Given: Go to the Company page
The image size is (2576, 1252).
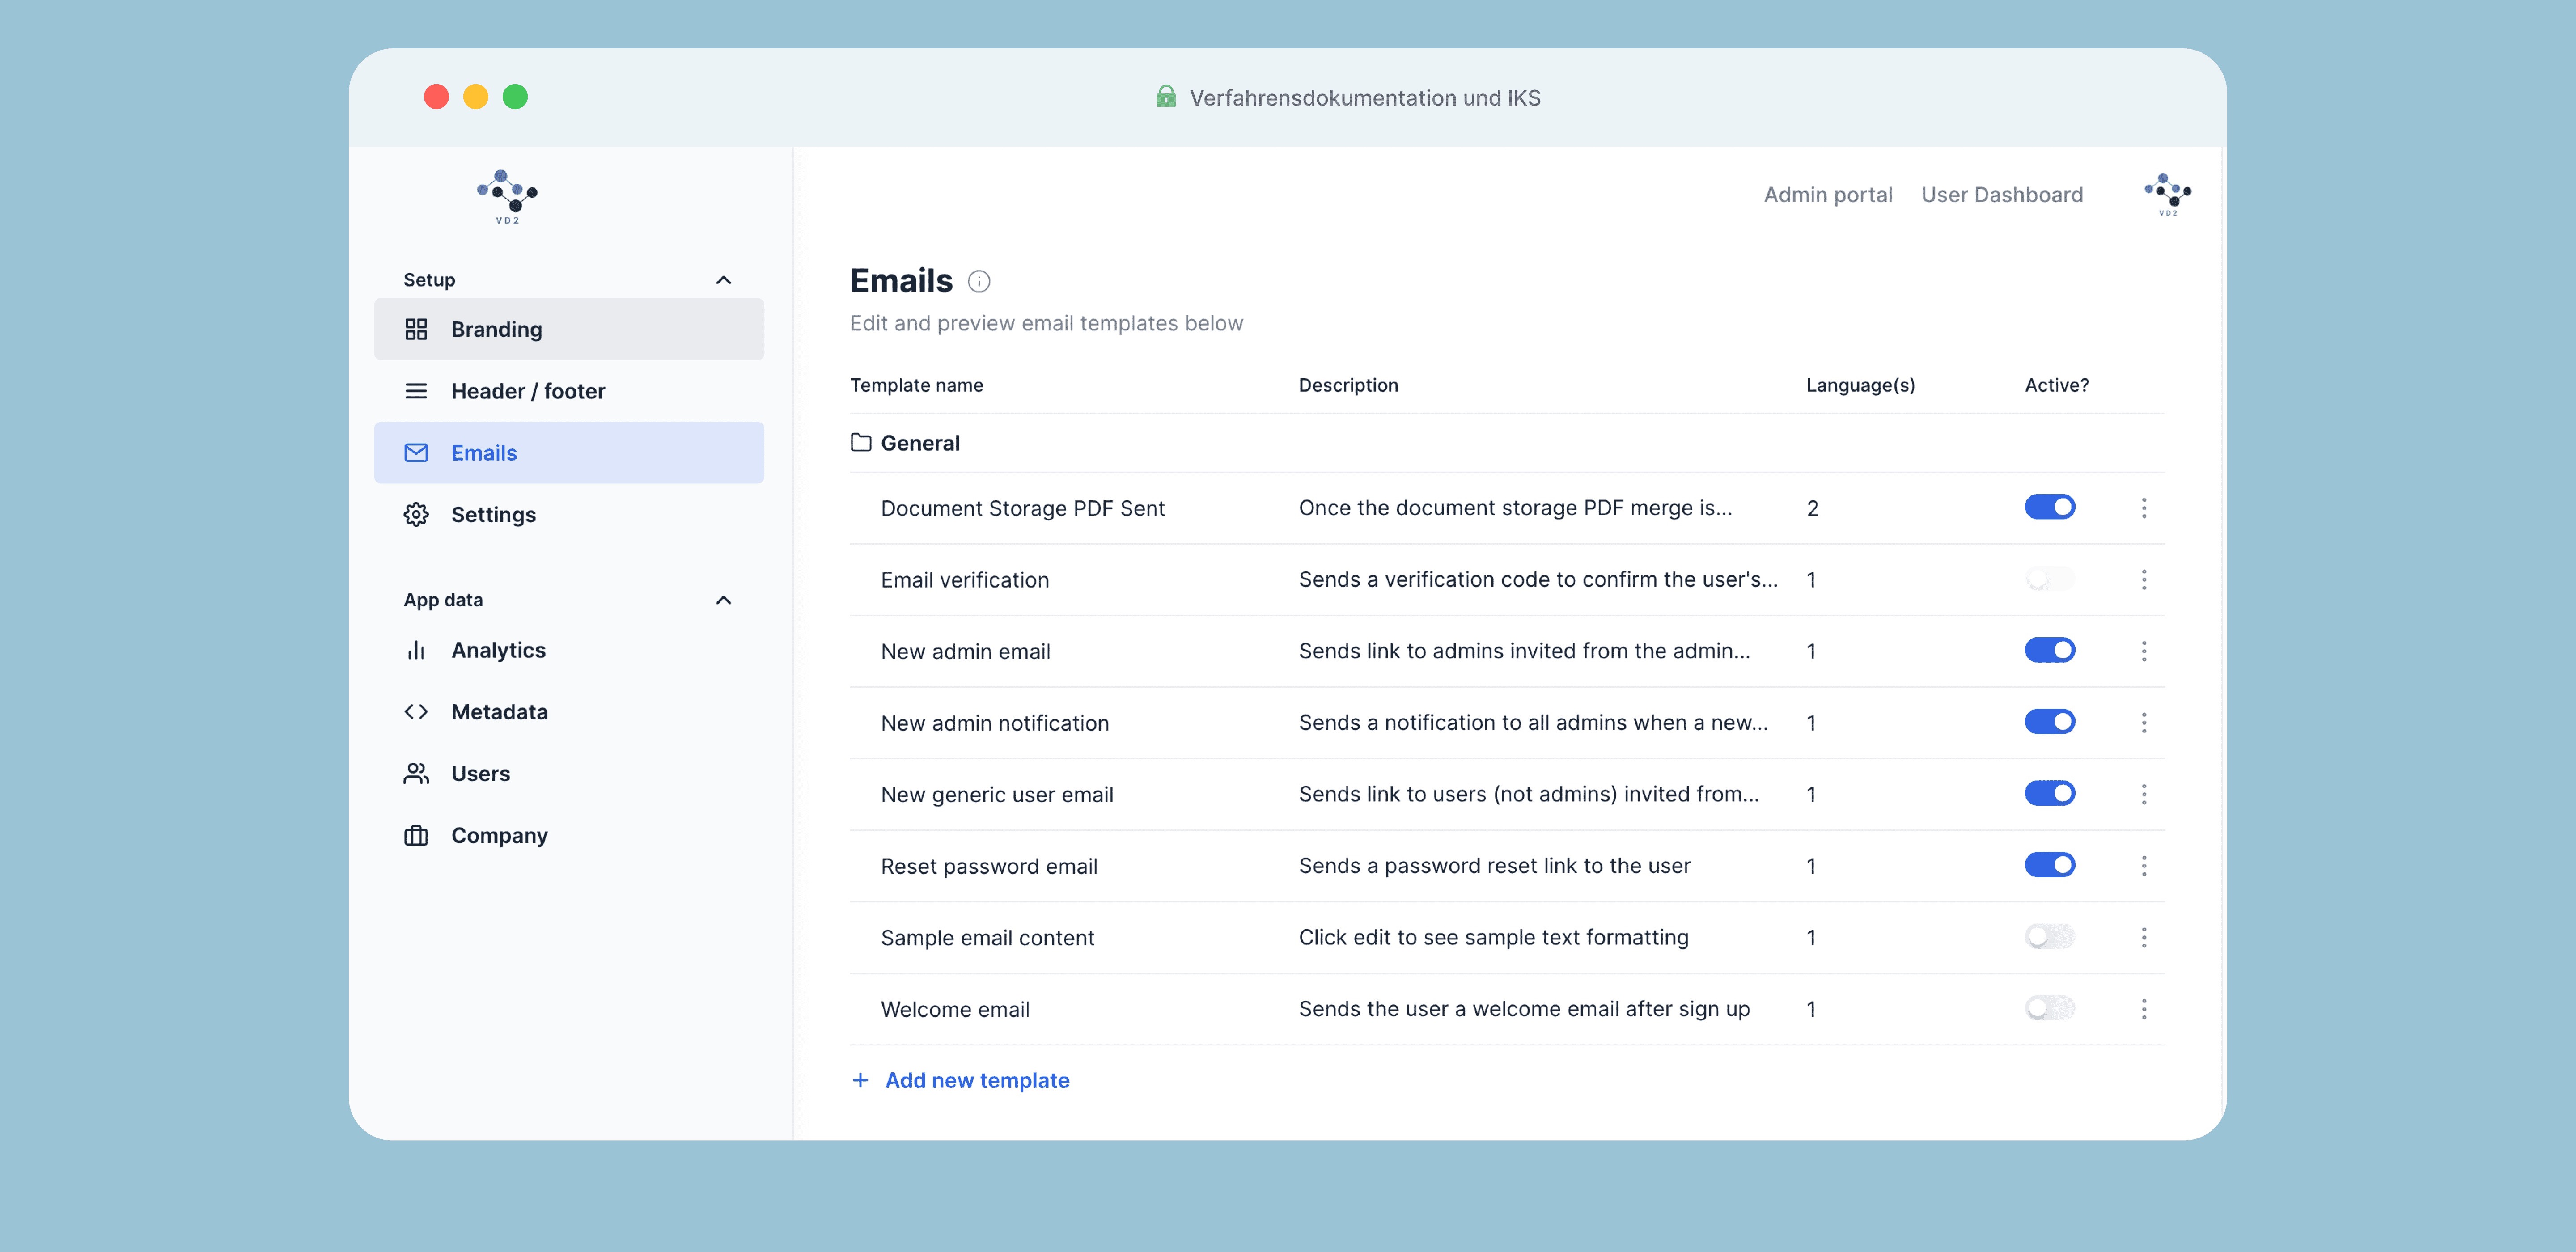Looking at the screenshot, I should [569, 835].
